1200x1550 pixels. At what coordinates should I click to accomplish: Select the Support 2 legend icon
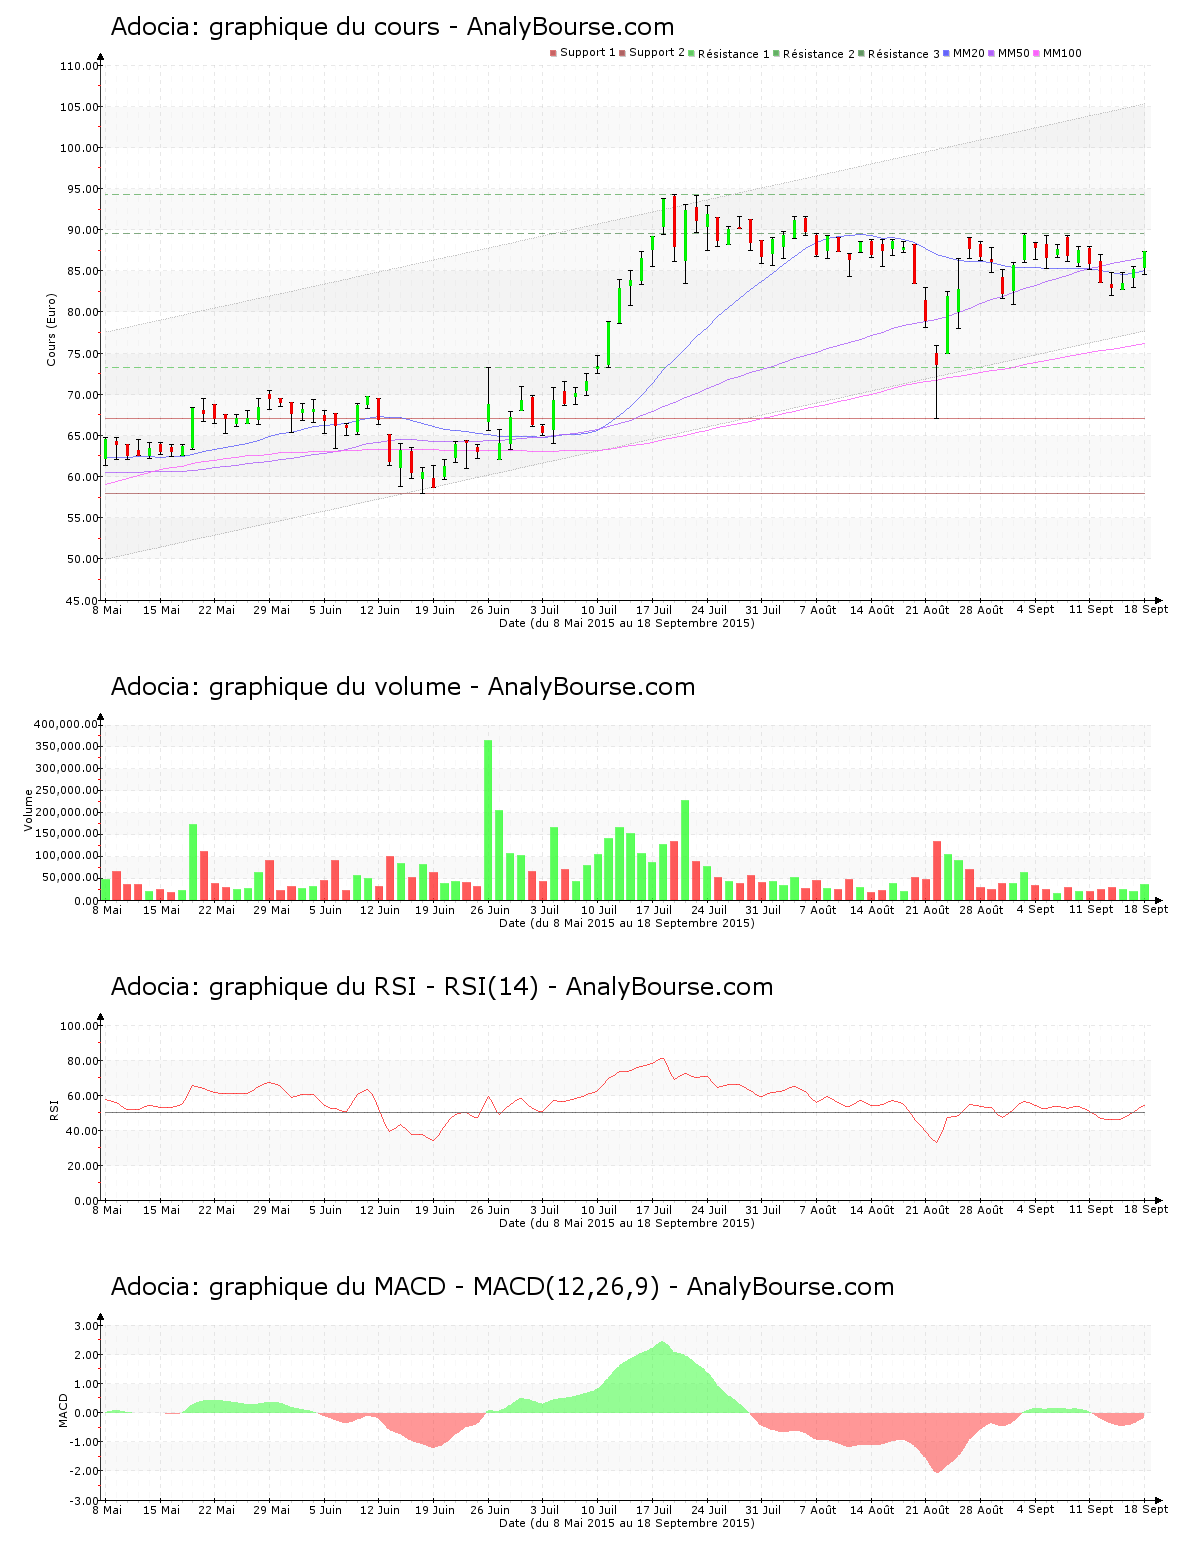(x=624, y=52)
